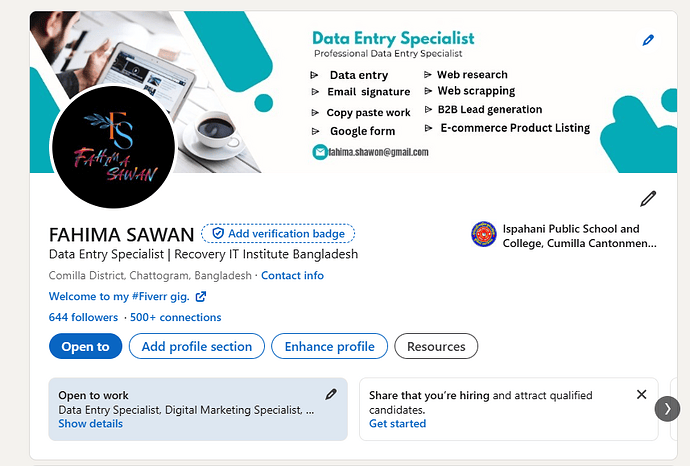
Task: Dismiss the hiring suggestion card
Action: [x=642, y=394]
